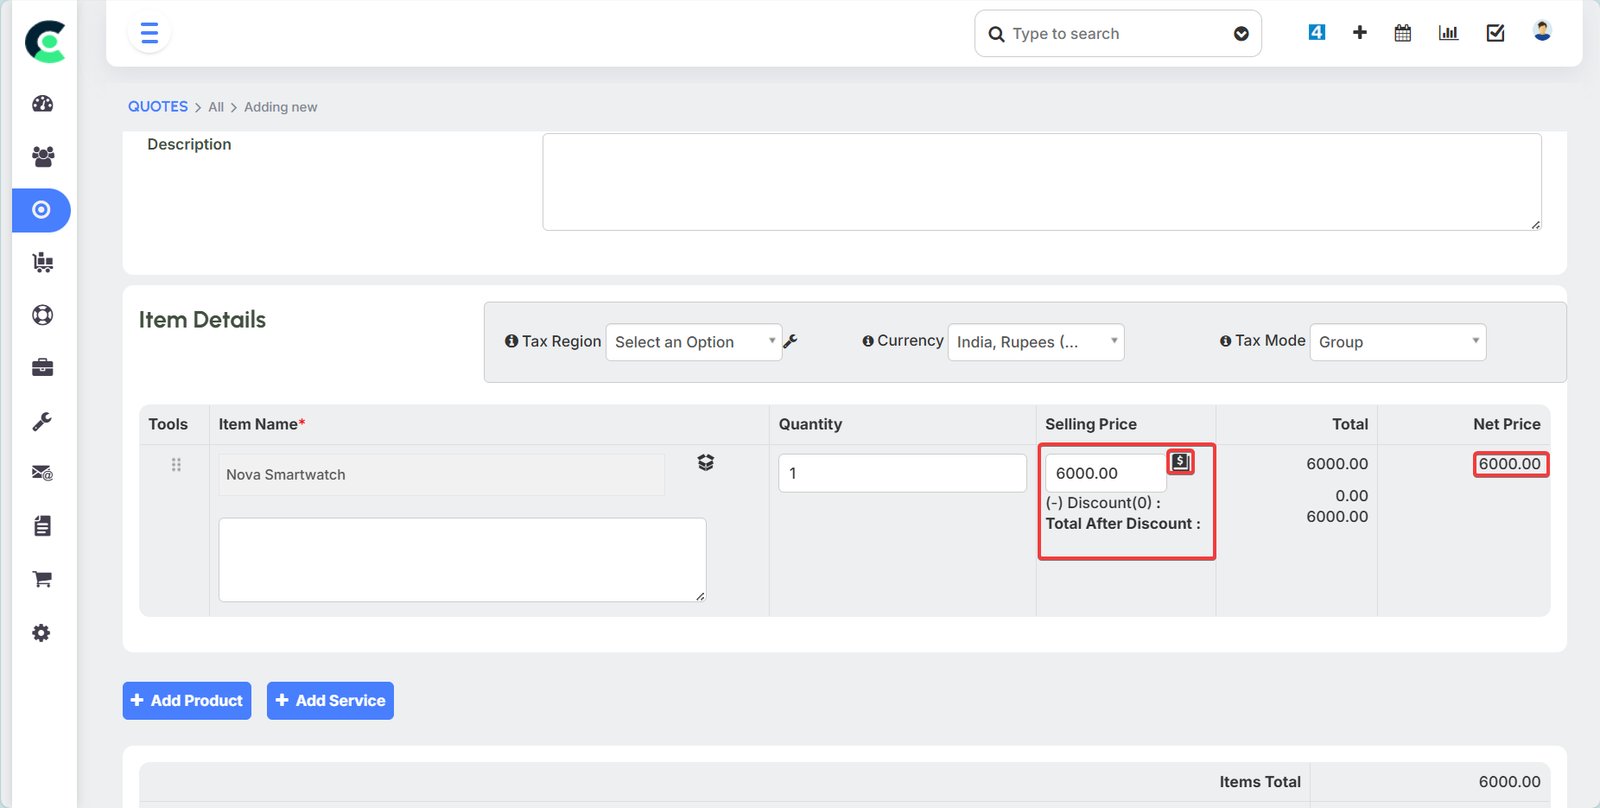Expand the Tax Mode dropdown
The width and height of the screenshot is (1600, 808).
[1397, 342]
